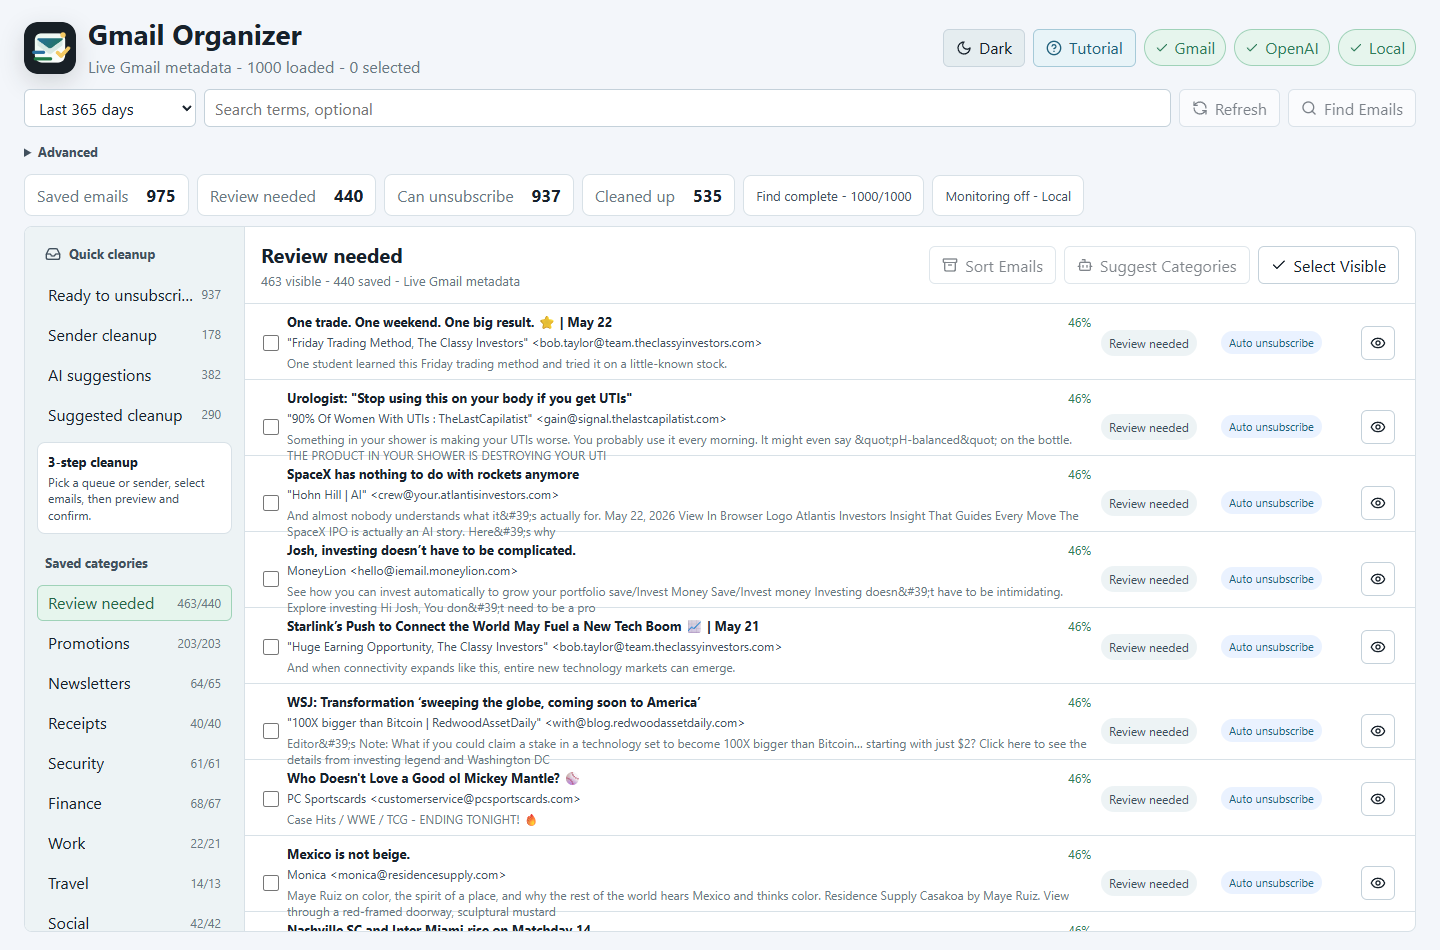
Task: Check the Urologist UTIs email
Action: coord(271,427)
